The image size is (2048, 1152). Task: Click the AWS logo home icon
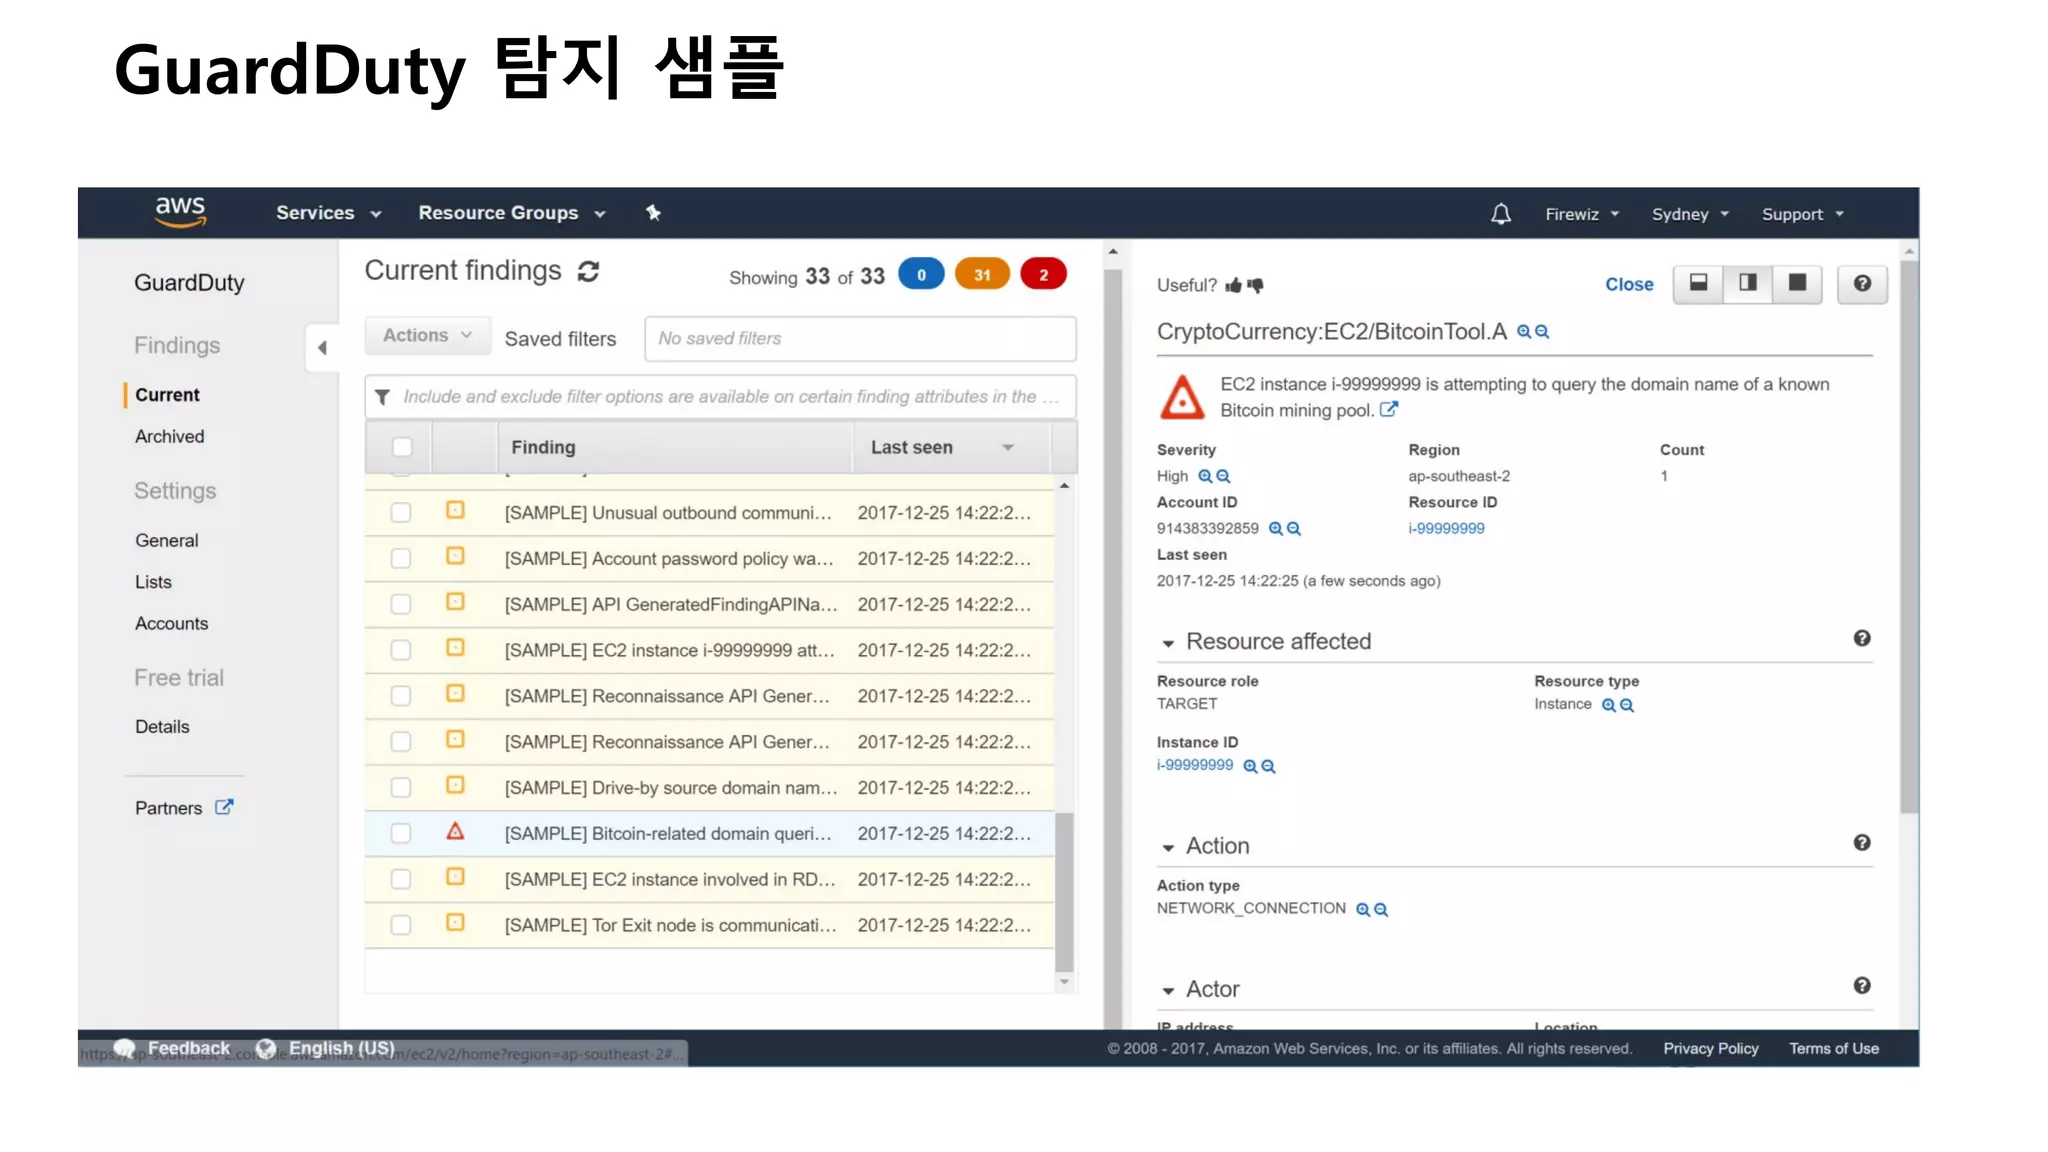coord(180,212)
